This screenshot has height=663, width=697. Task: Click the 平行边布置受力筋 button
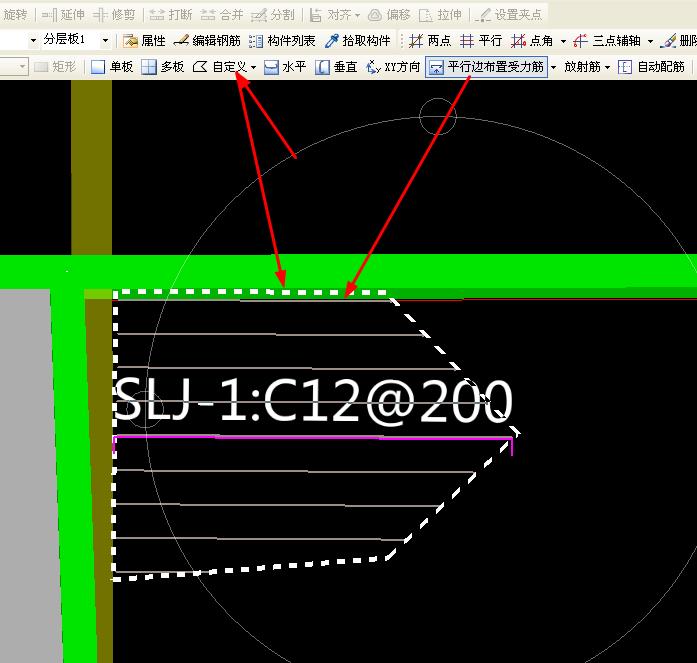click(x=487, y=67)
